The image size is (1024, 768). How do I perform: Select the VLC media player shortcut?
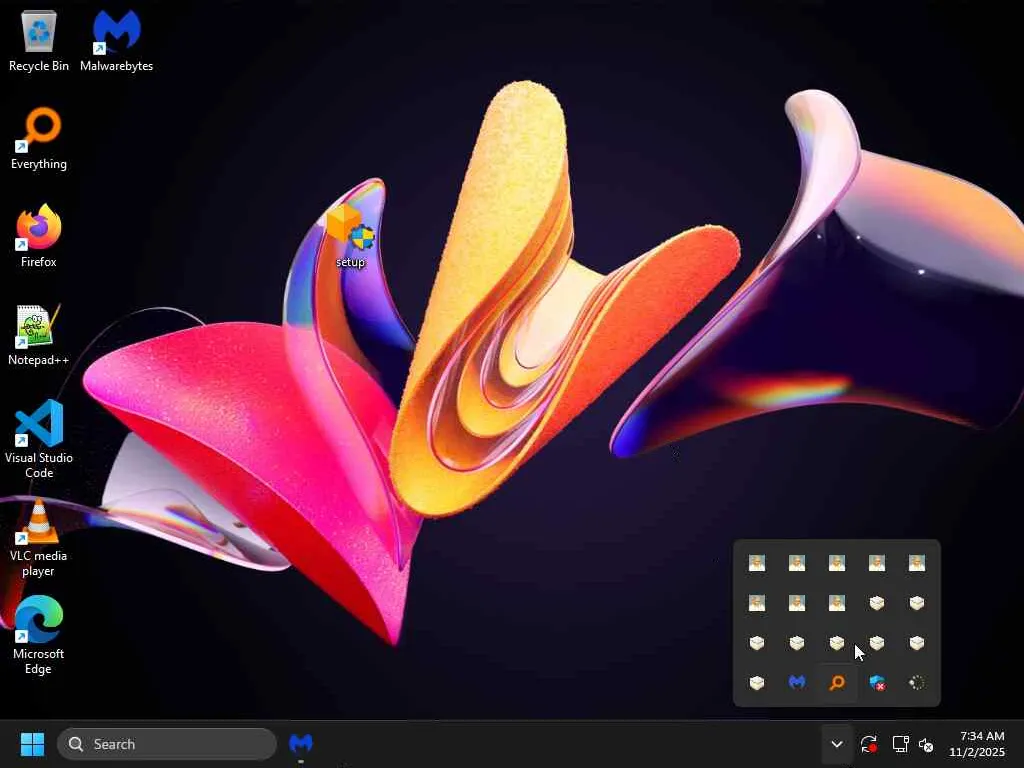[x=39, y=537]
